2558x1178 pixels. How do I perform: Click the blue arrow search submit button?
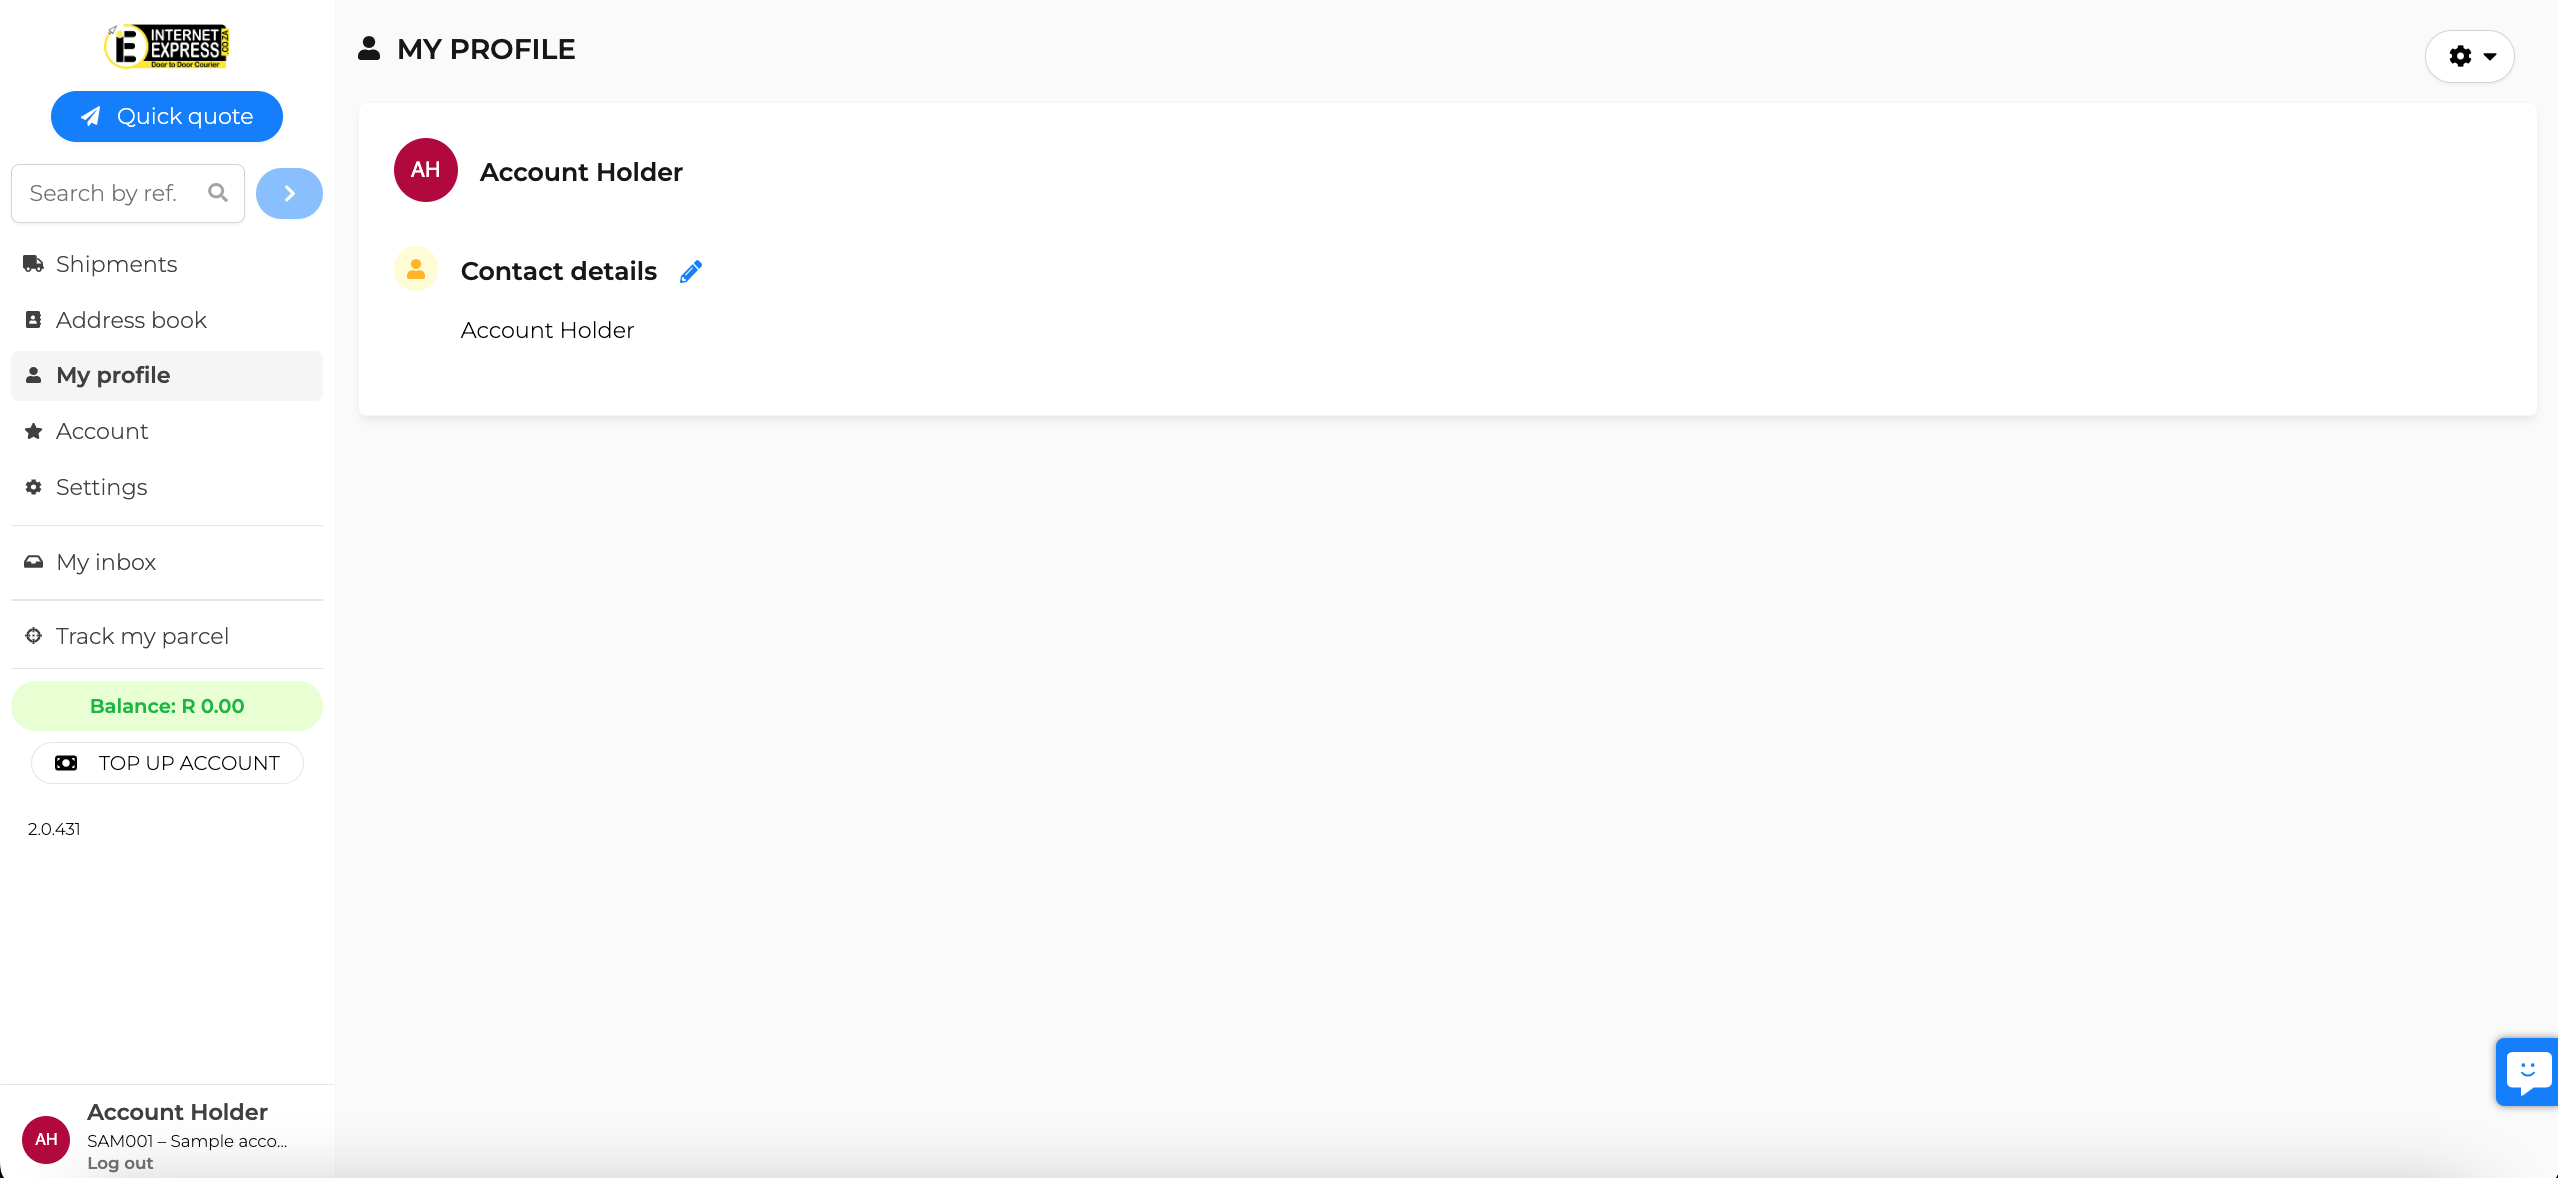[289, 193]
